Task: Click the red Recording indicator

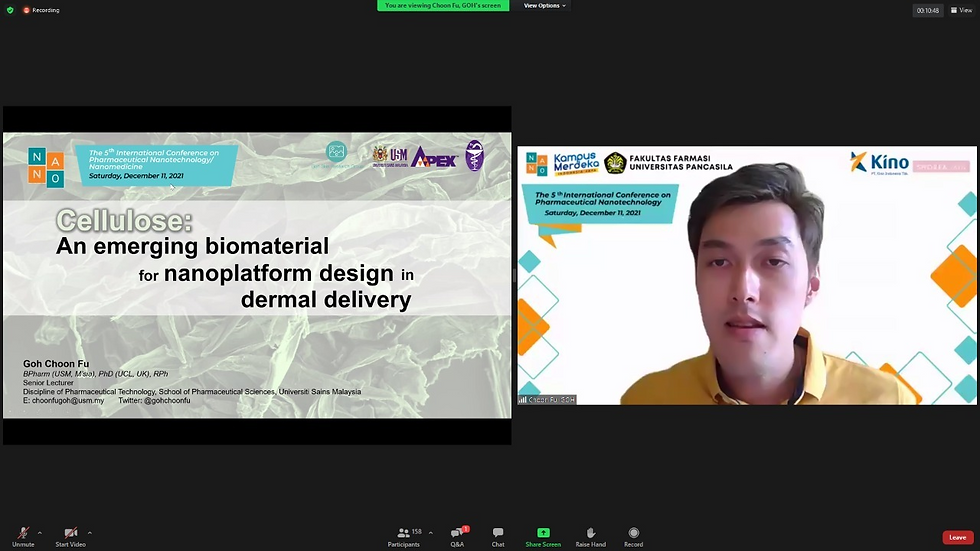Action: pos(41,10)
